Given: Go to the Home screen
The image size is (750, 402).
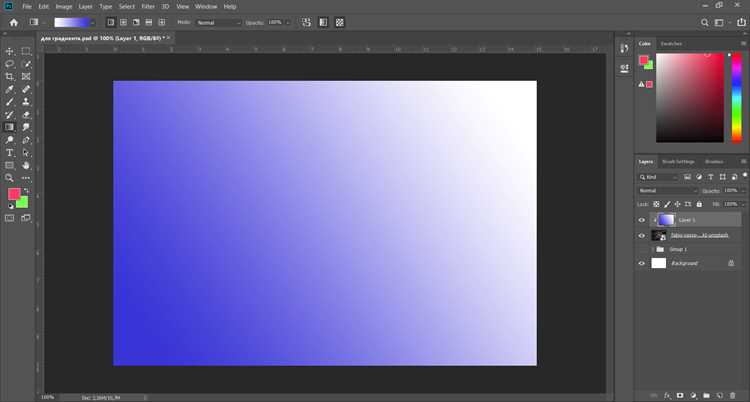Looking at the screenshot, I should 13,22.
